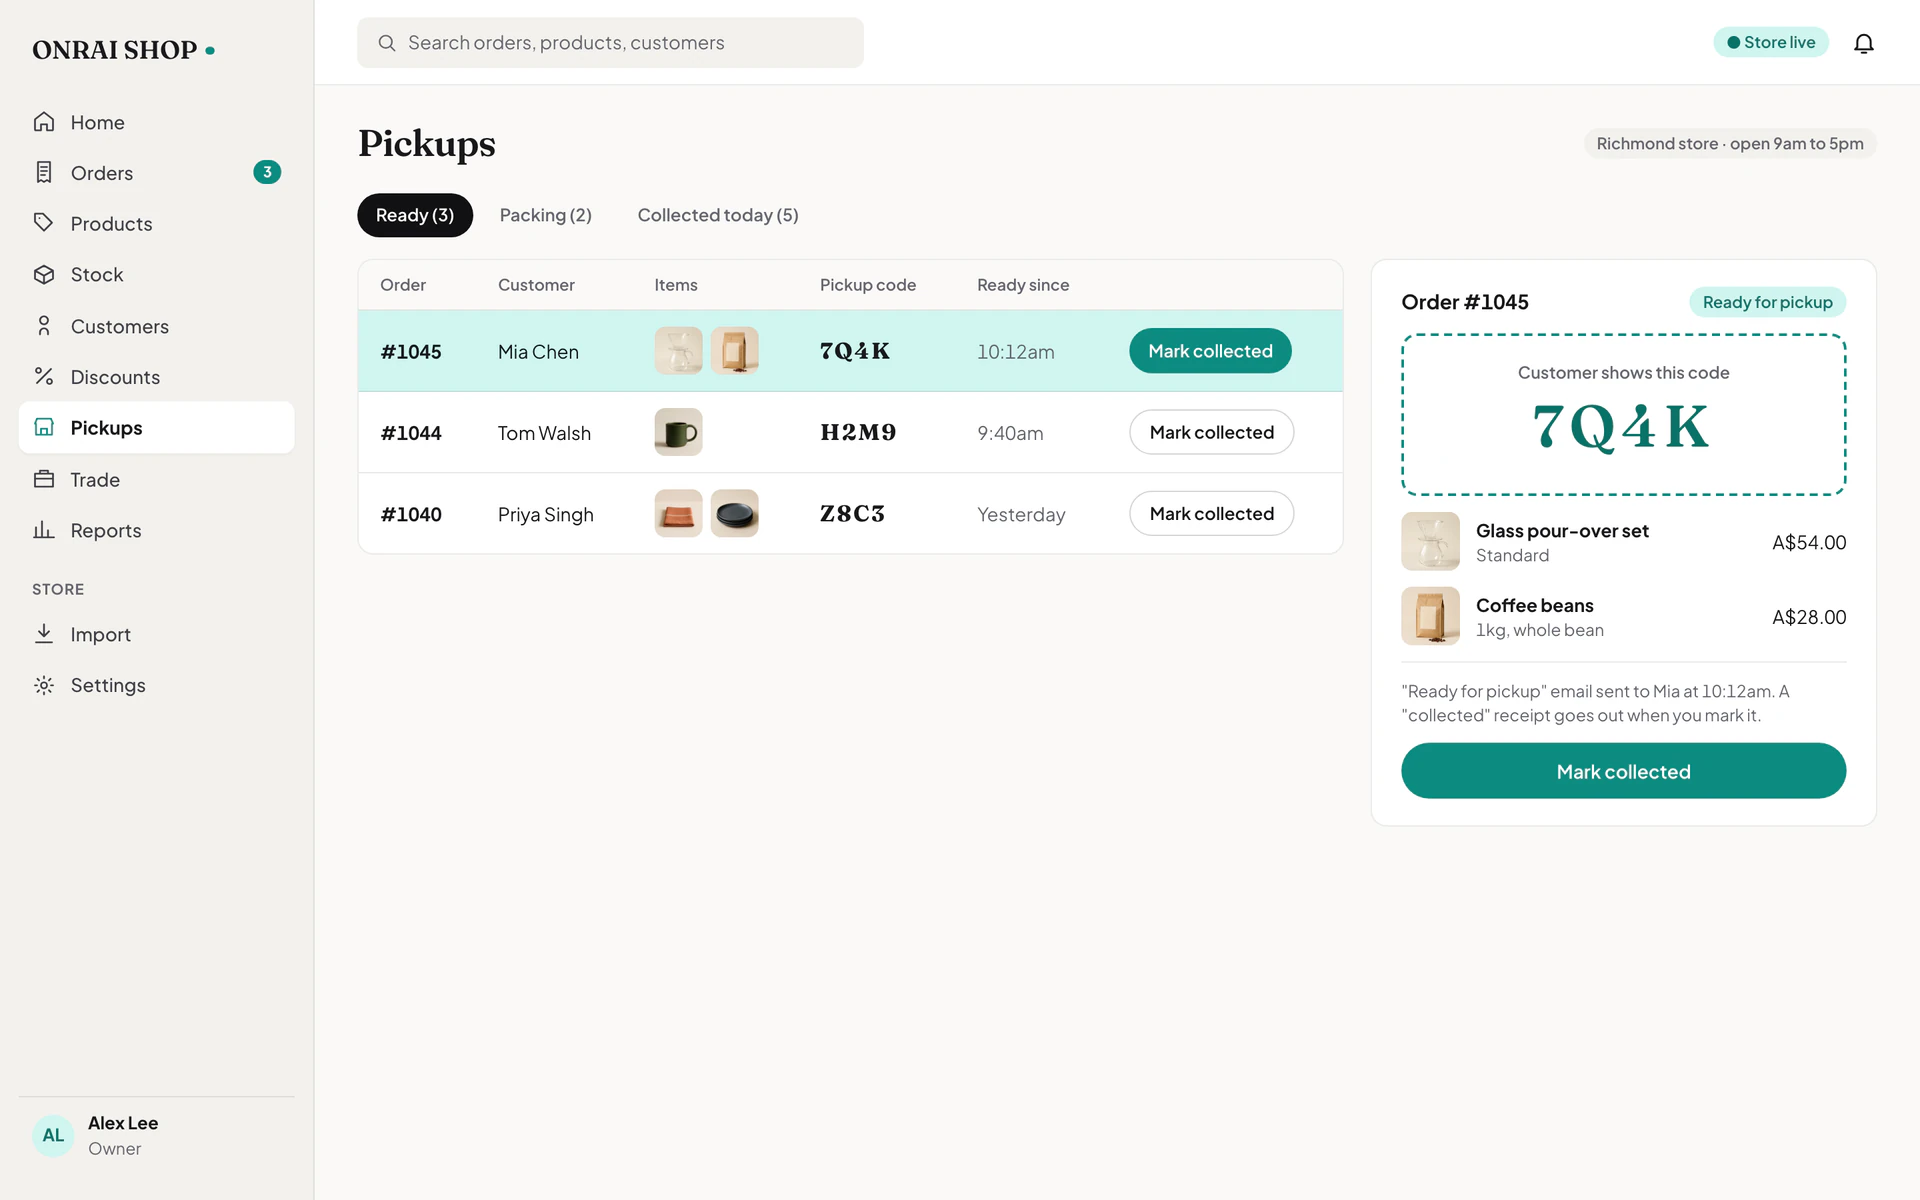The width and height of the screenshot is (1920, 1200).
Task: Click the Reports bar chart icon
Action: pyautogui.click(x=44, y=530)
